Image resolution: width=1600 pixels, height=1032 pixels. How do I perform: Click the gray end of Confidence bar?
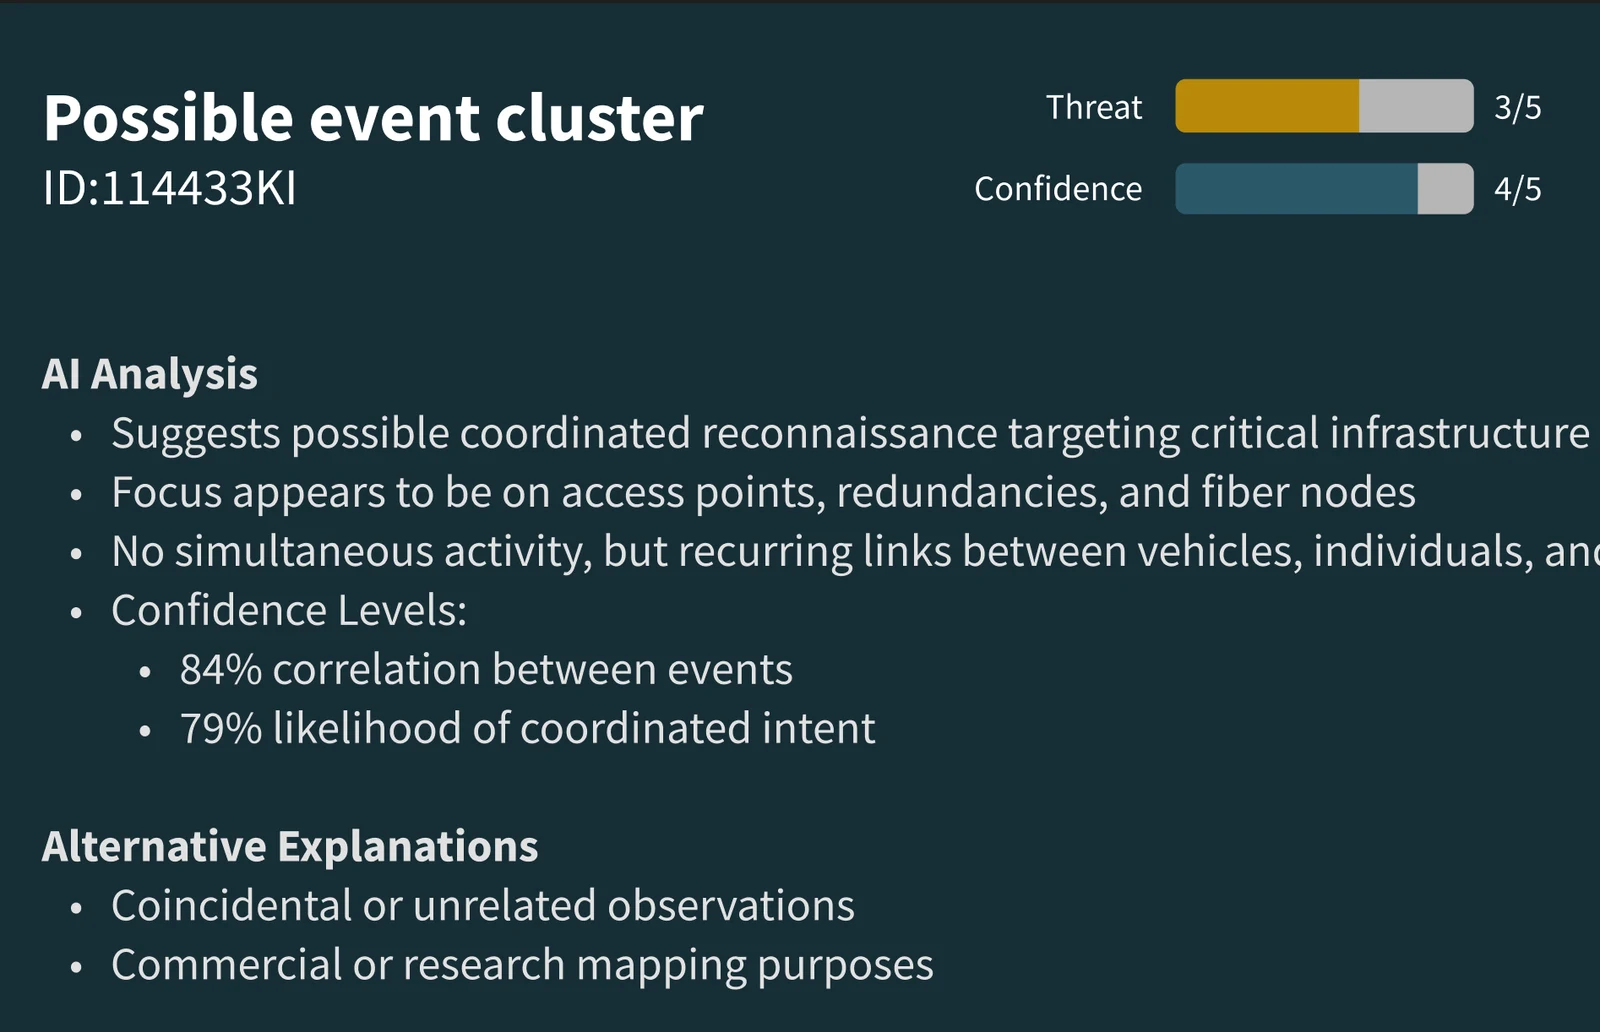(x=1445, y=189)
